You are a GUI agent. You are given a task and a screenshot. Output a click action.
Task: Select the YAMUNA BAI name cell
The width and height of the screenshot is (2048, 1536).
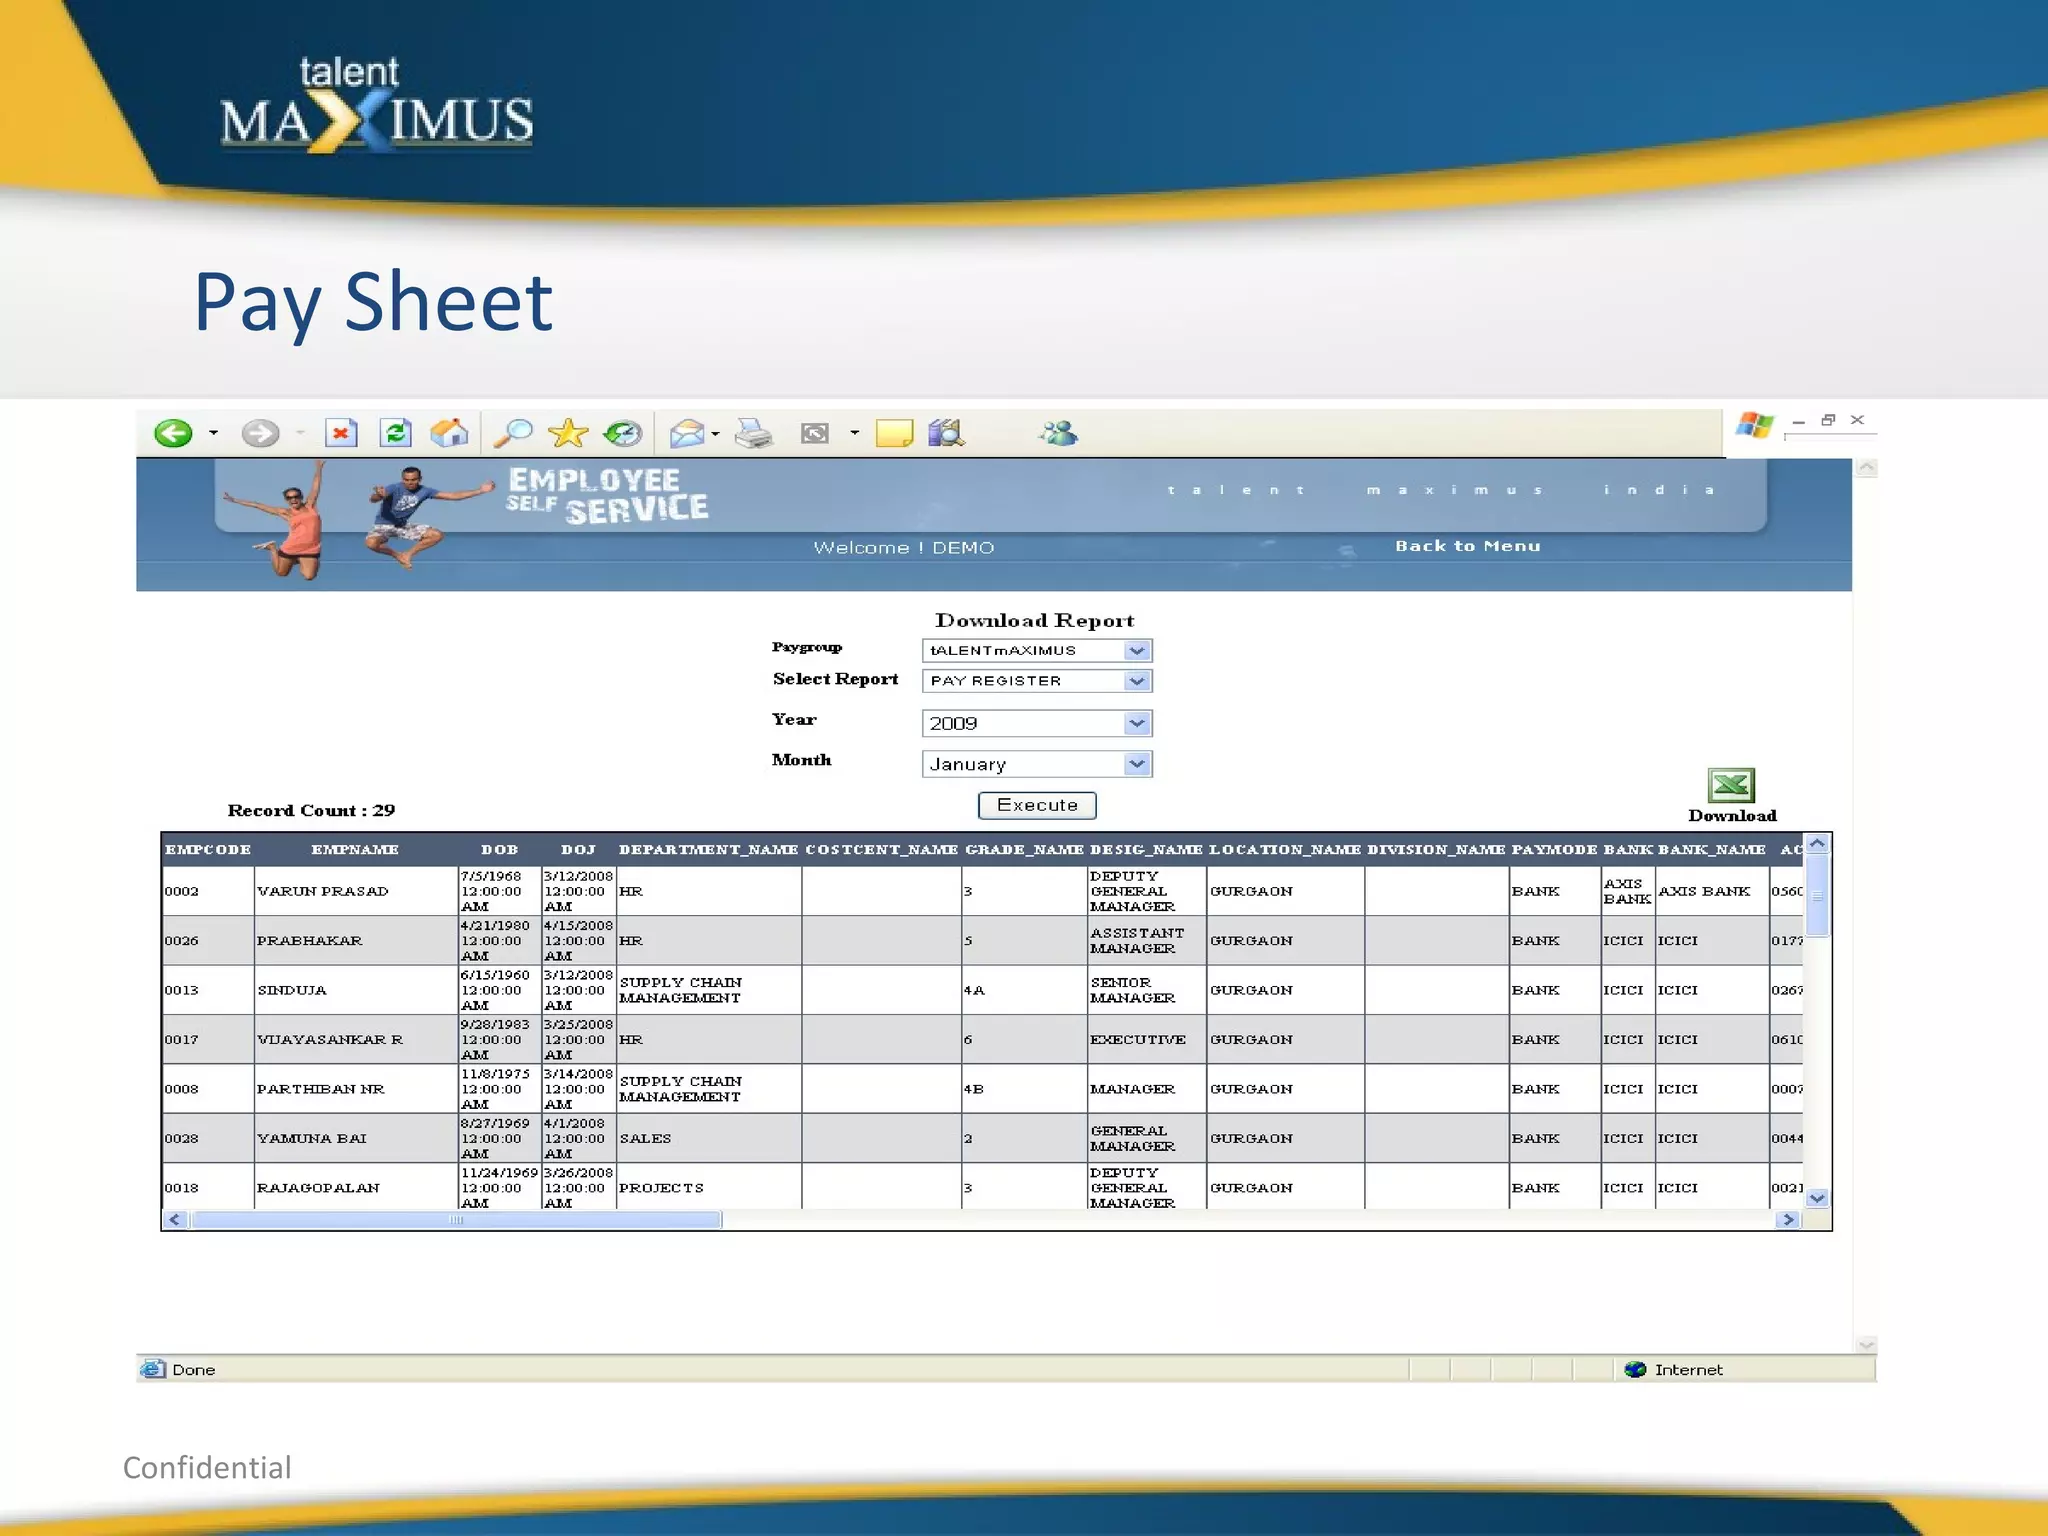355,1139
